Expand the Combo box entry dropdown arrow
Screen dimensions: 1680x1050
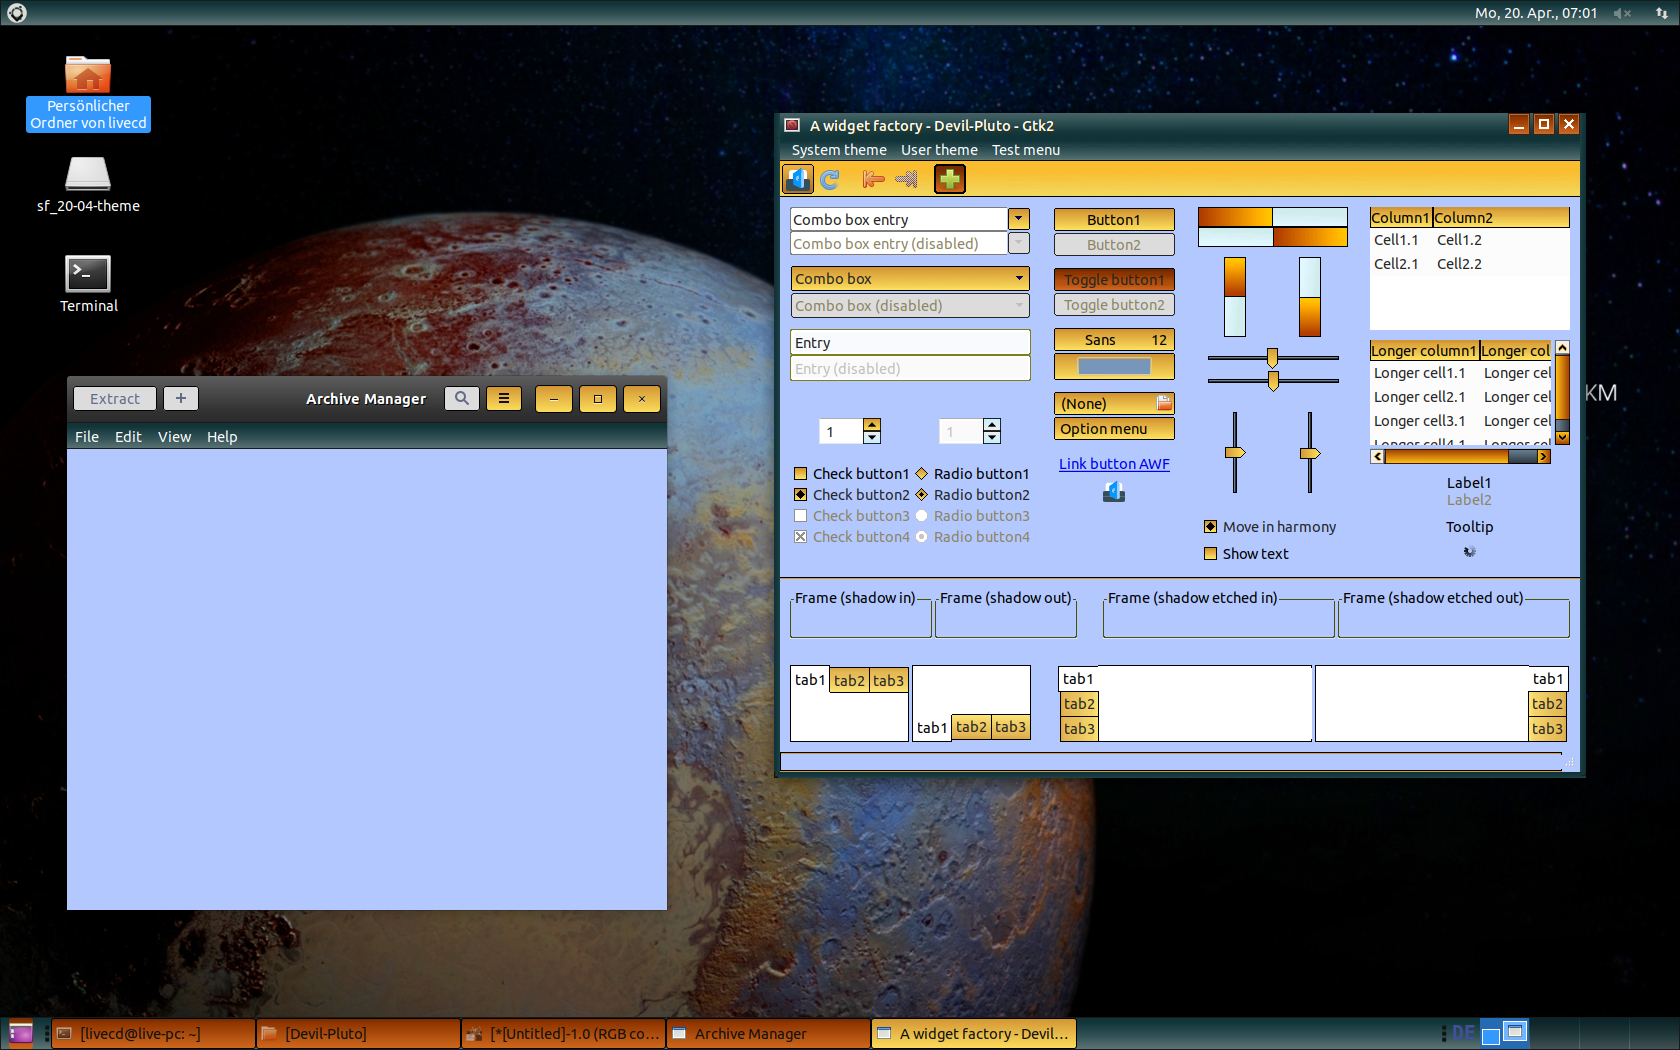point(1019,219)
